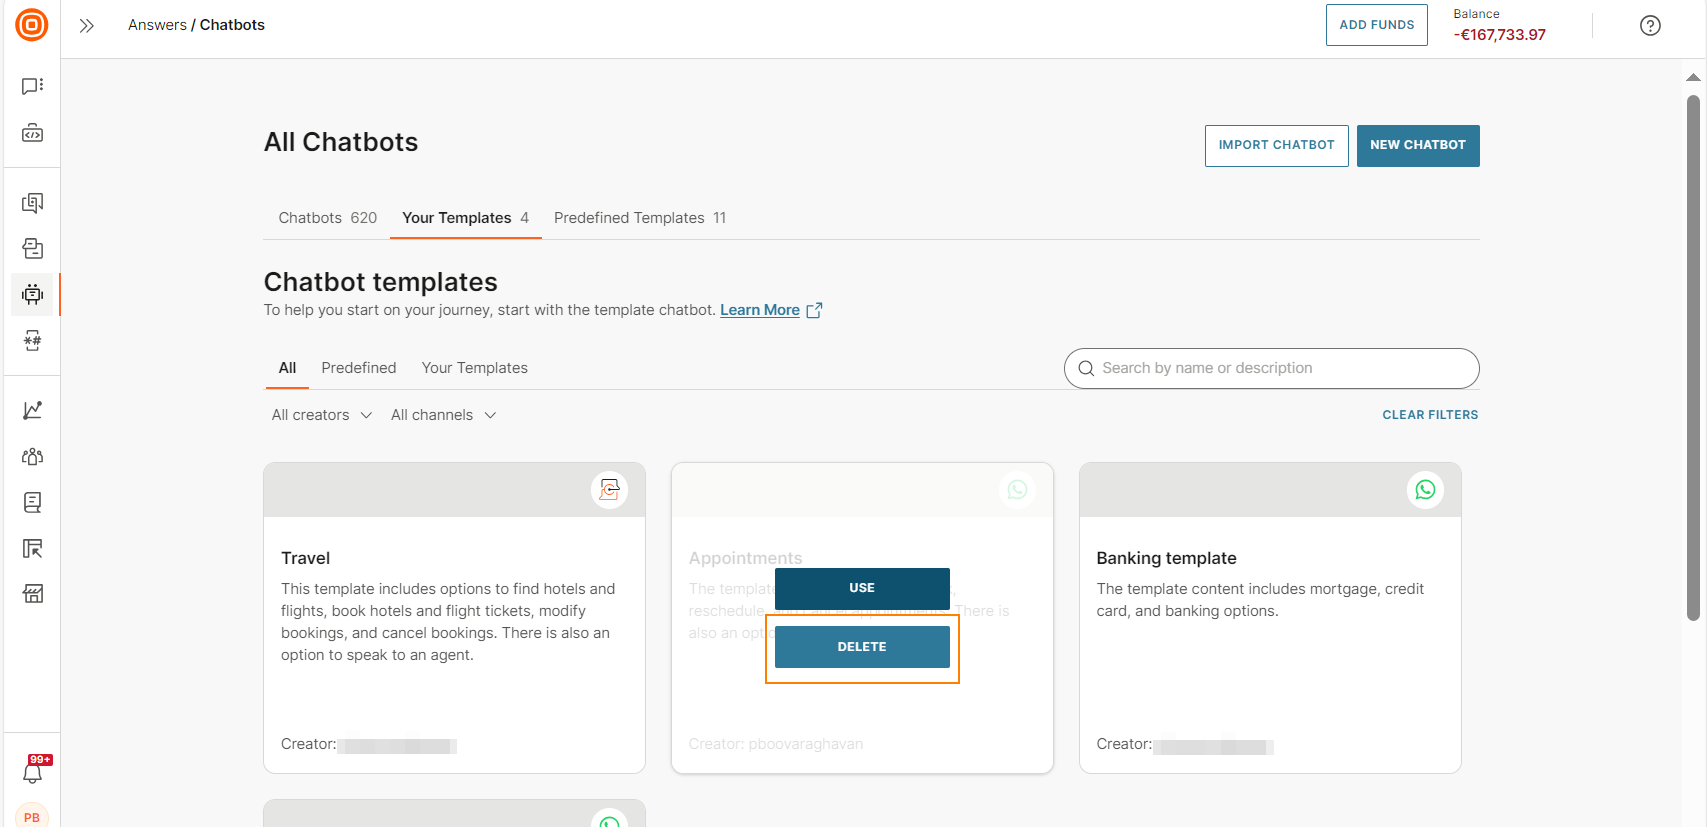This screenshot has height=827, width=1707.
Task: Open the chatbot robot icon in the sidebar
Action: click(x=32, y=294)
